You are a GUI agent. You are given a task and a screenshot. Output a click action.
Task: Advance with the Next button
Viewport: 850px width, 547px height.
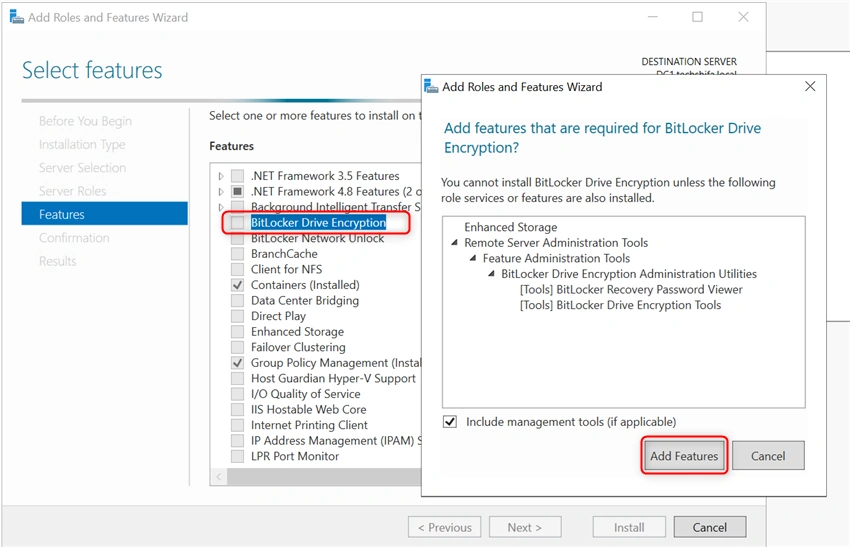coord(525,527)
